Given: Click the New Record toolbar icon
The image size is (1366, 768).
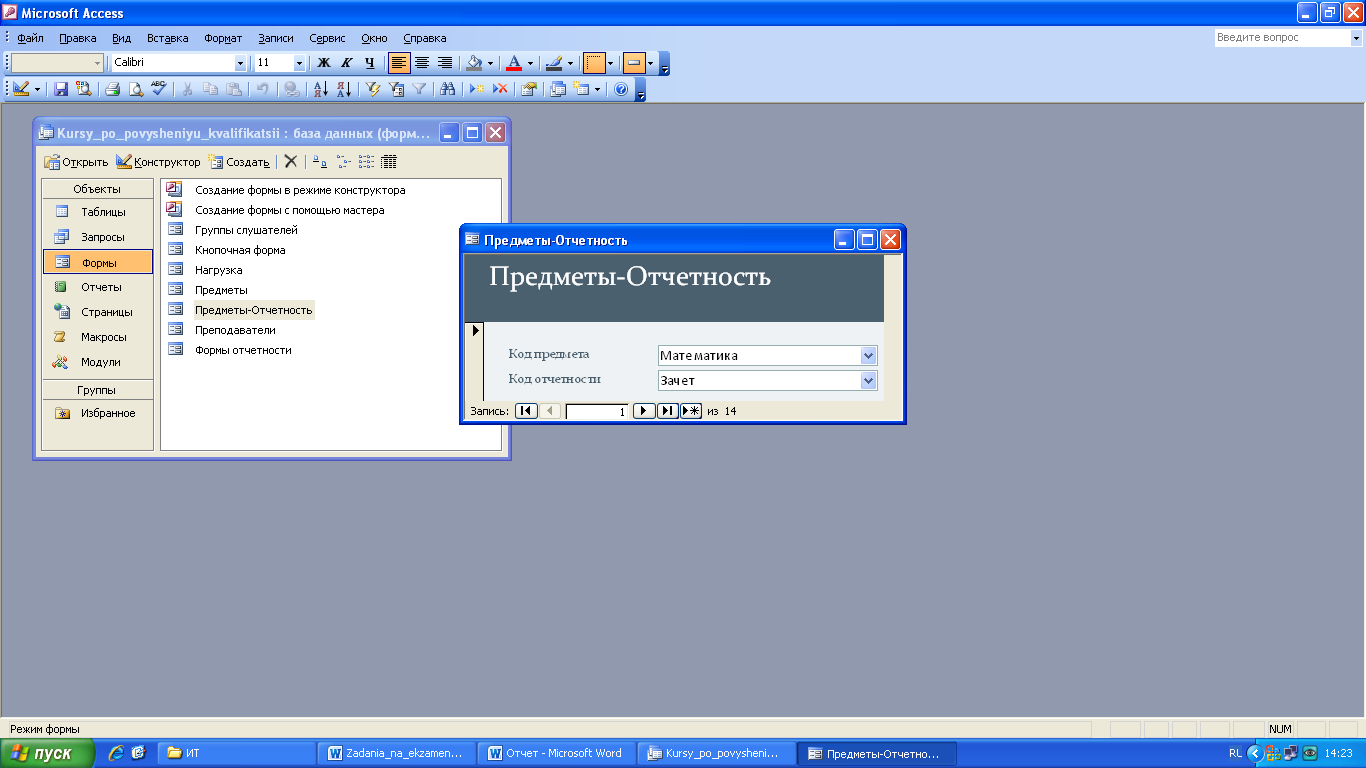Looking at the screenshot, I should point(478,89).
